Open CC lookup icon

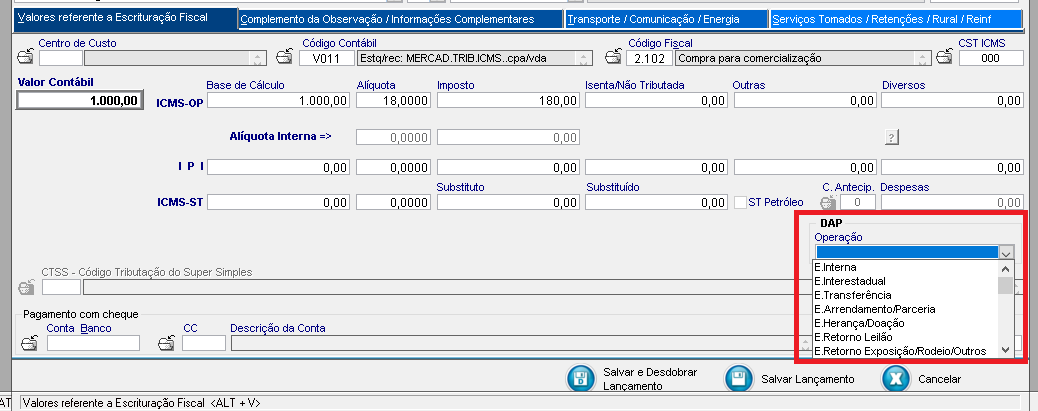[x=166, y=343]
